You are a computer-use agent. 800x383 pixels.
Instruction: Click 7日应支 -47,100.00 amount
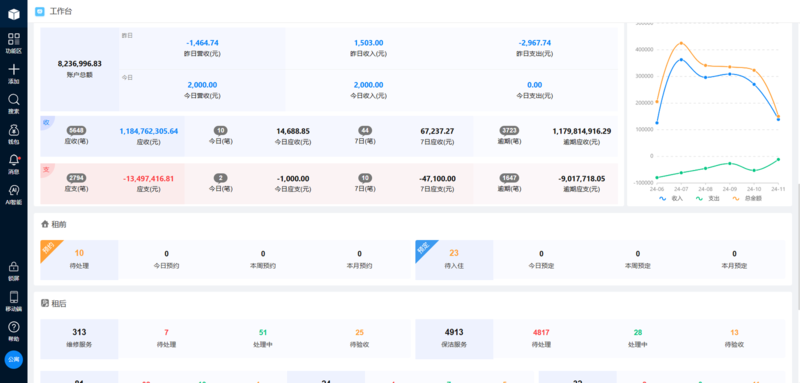(x=437, y=178)
